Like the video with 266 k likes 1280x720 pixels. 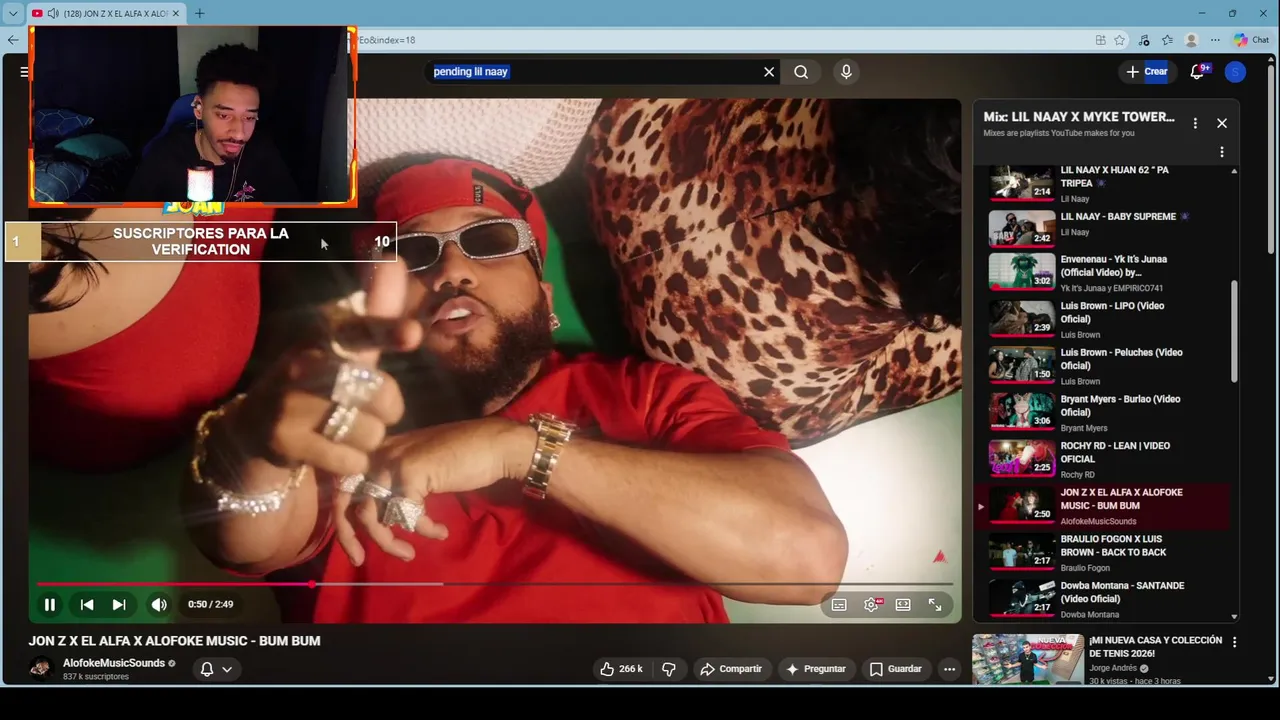click(x=621, y=669)
